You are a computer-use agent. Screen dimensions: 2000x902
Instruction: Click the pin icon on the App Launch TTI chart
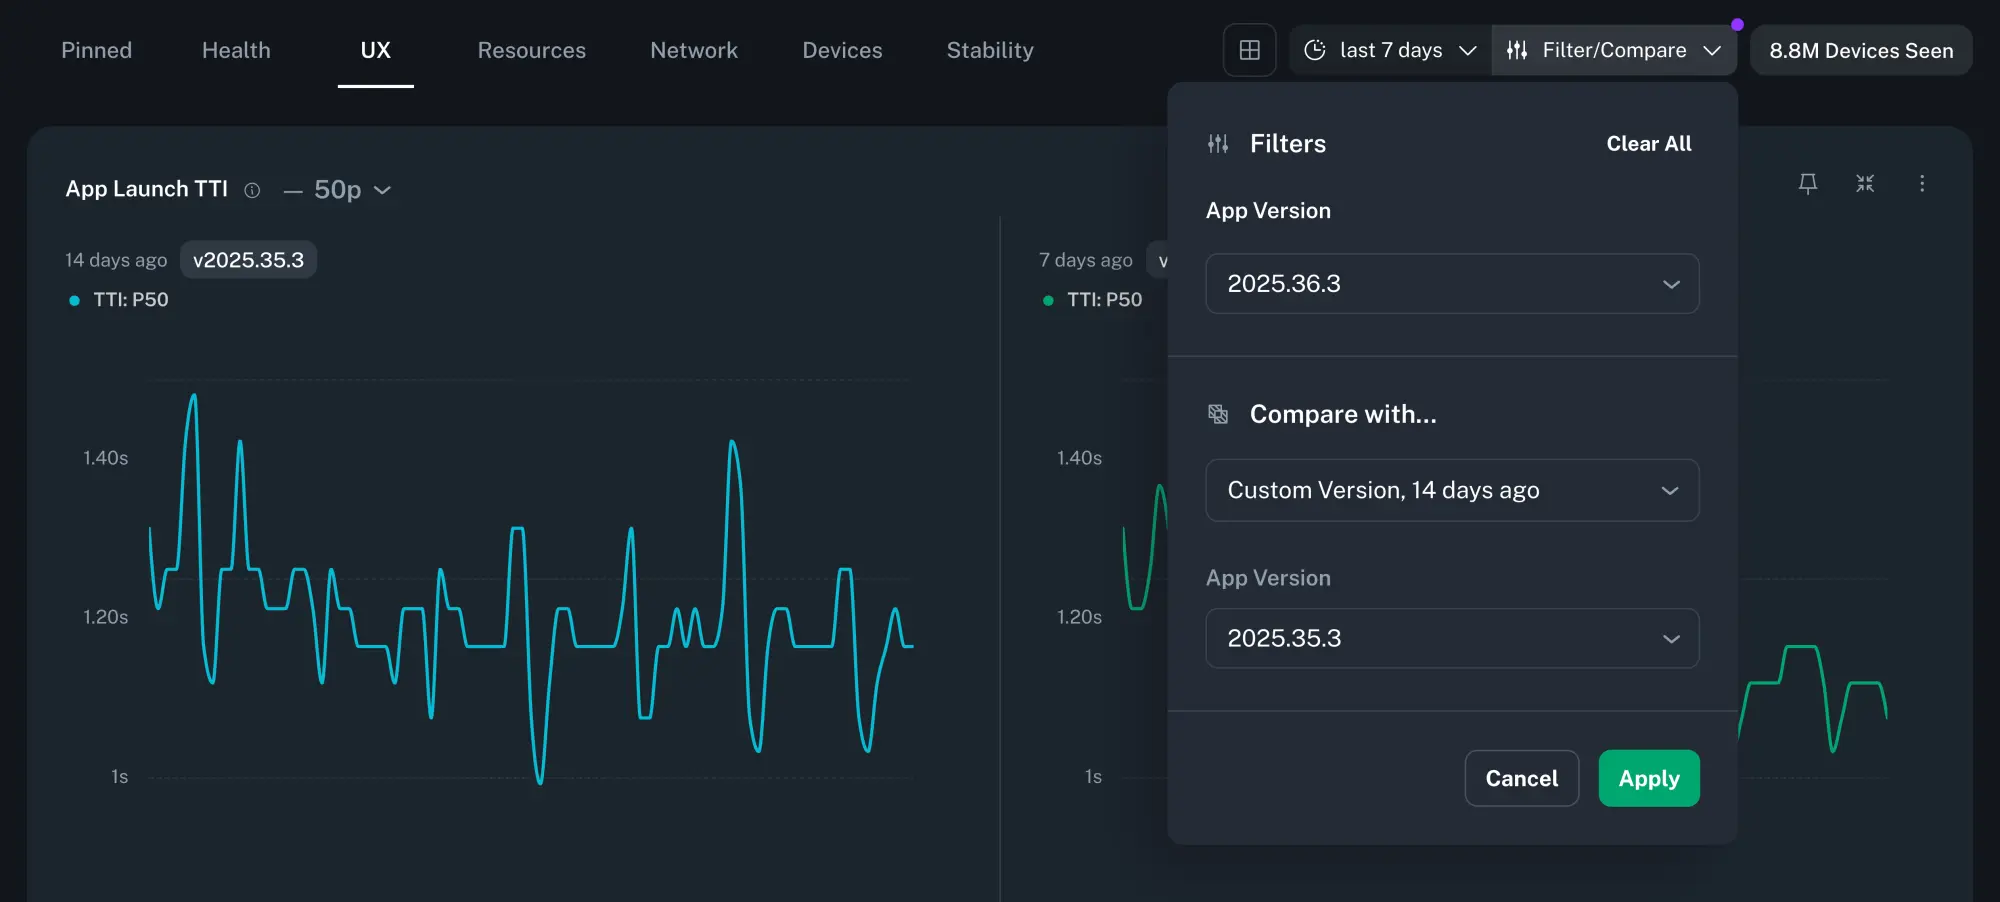tap(1808, 183)
